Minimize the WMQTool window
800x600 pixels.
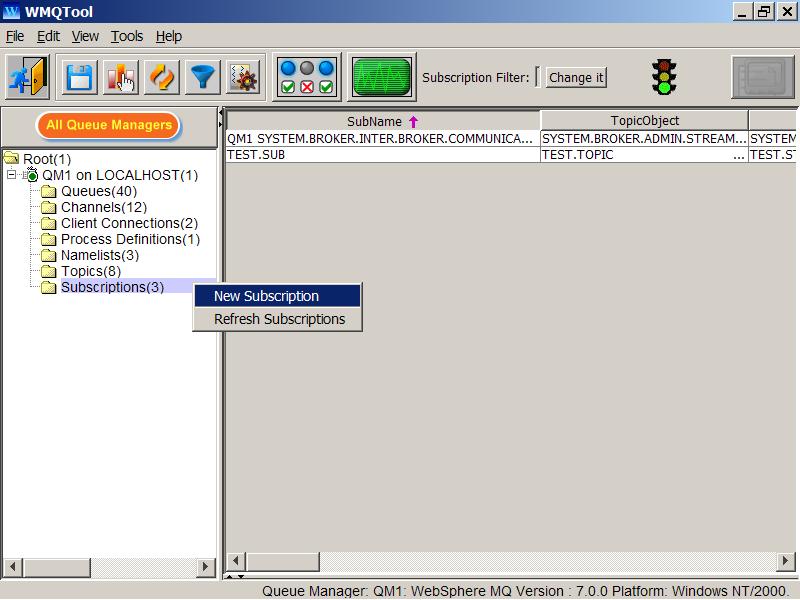click(x=742, y=11)
